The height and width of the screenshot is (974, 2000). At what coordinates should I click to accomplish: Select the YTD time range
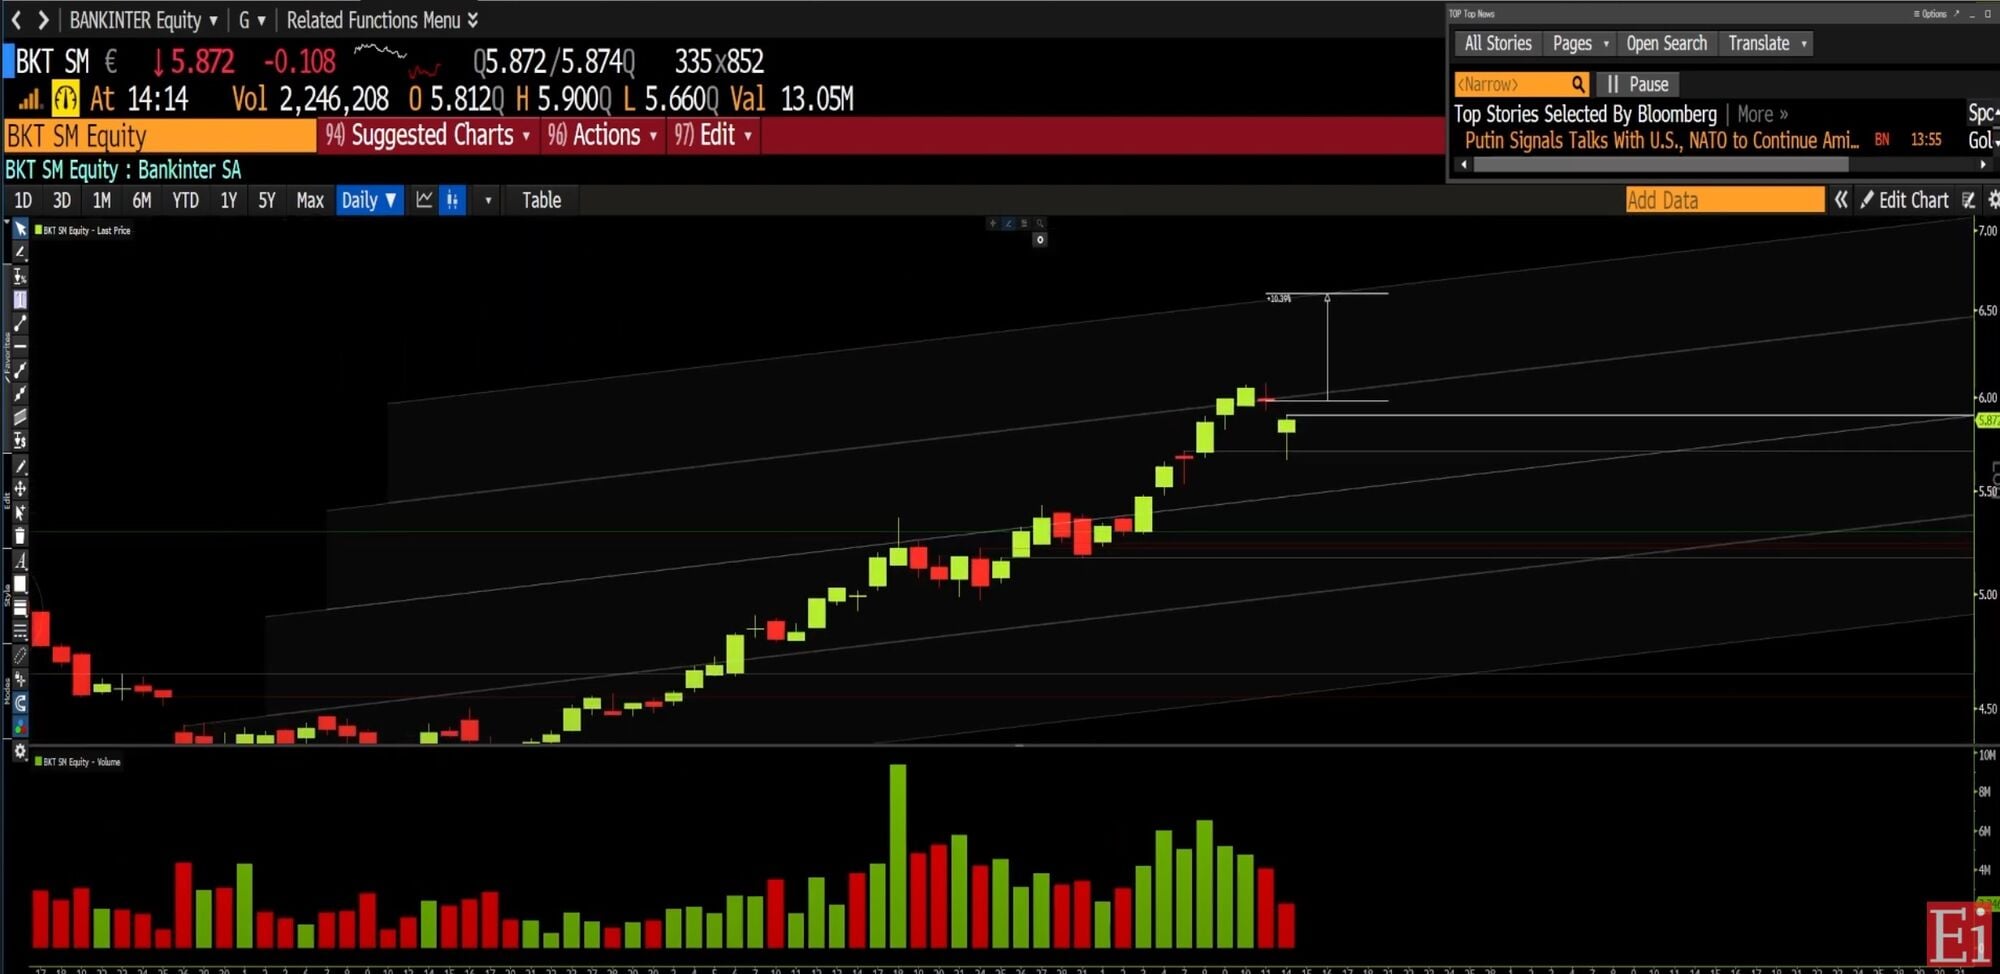click(185, 200)
